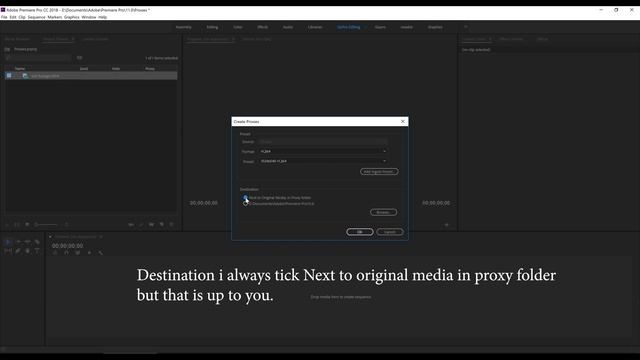Select the Ripple Edit tool

click(x=28, y=242)
